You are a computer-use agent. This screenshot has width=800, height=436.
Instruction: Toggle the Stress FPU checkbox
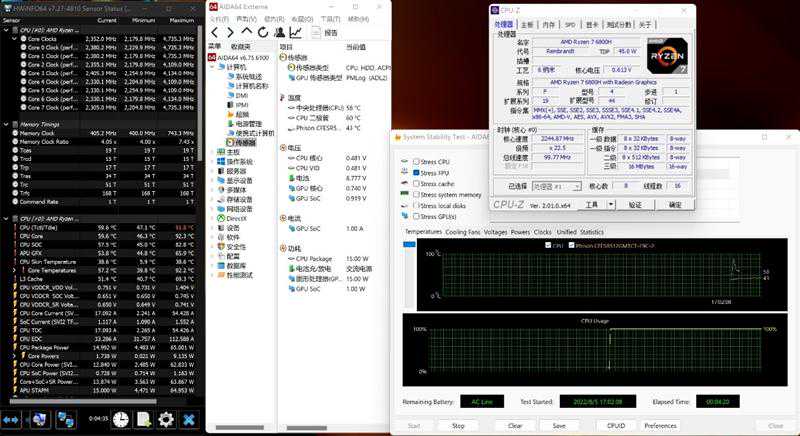pyautogui.click(x=416, y=172)
